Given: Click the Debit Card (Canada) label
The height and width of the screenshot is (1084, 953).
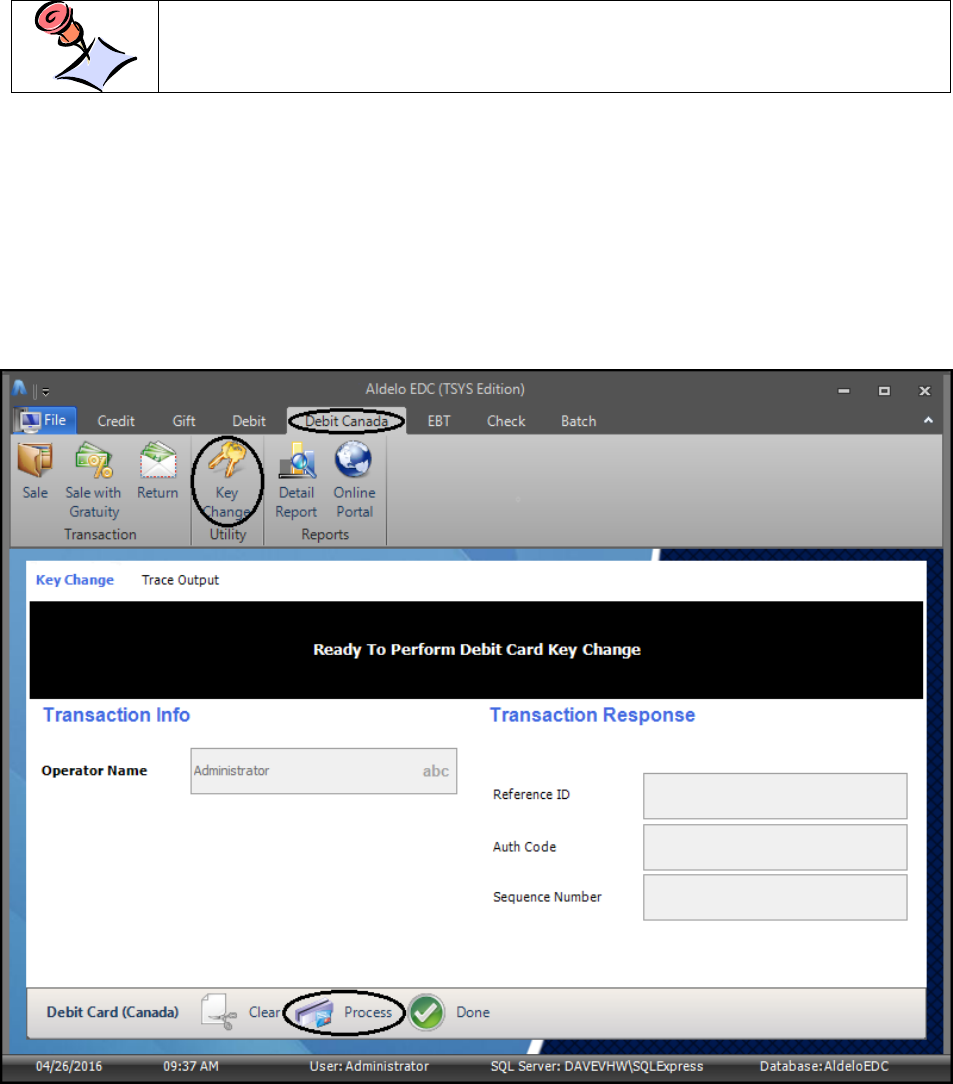Looking at the screenshot, I should click(113, 1012).
